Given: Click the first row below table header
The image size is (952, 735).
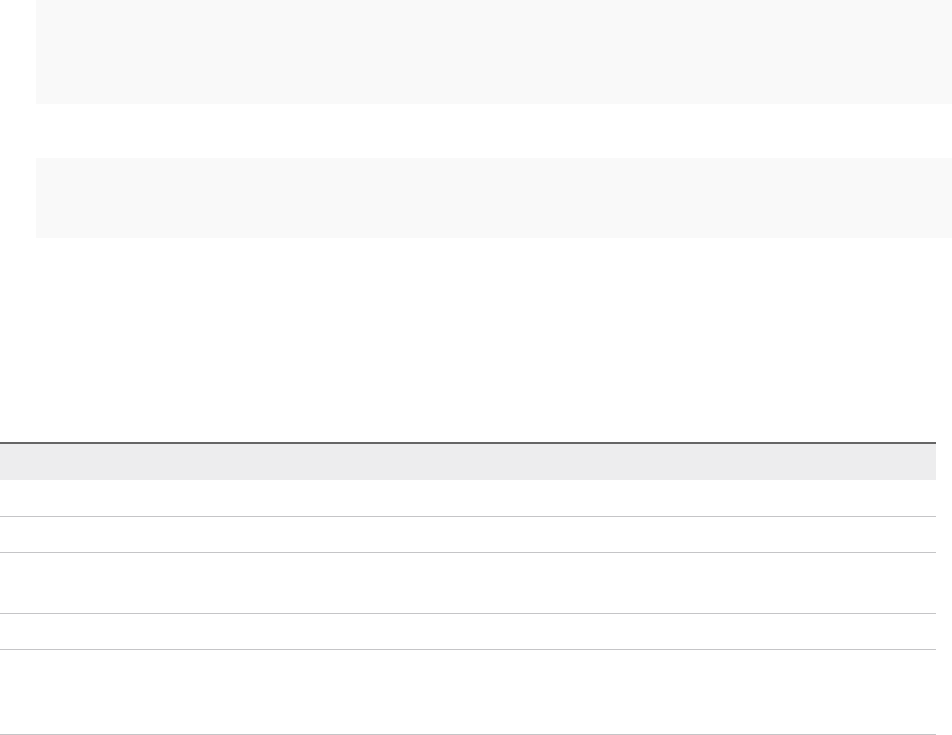Looking at the screenshot, I should click(x=468, y=498).
